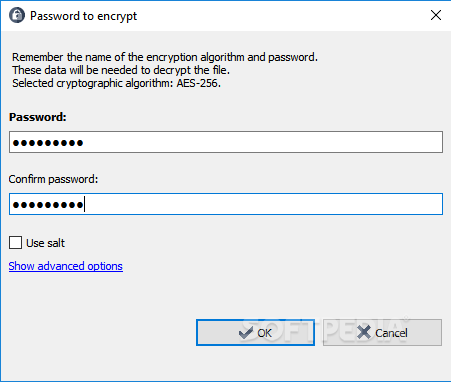
Task: Enable the Use salt checkbox
Action: pos(15,243)
